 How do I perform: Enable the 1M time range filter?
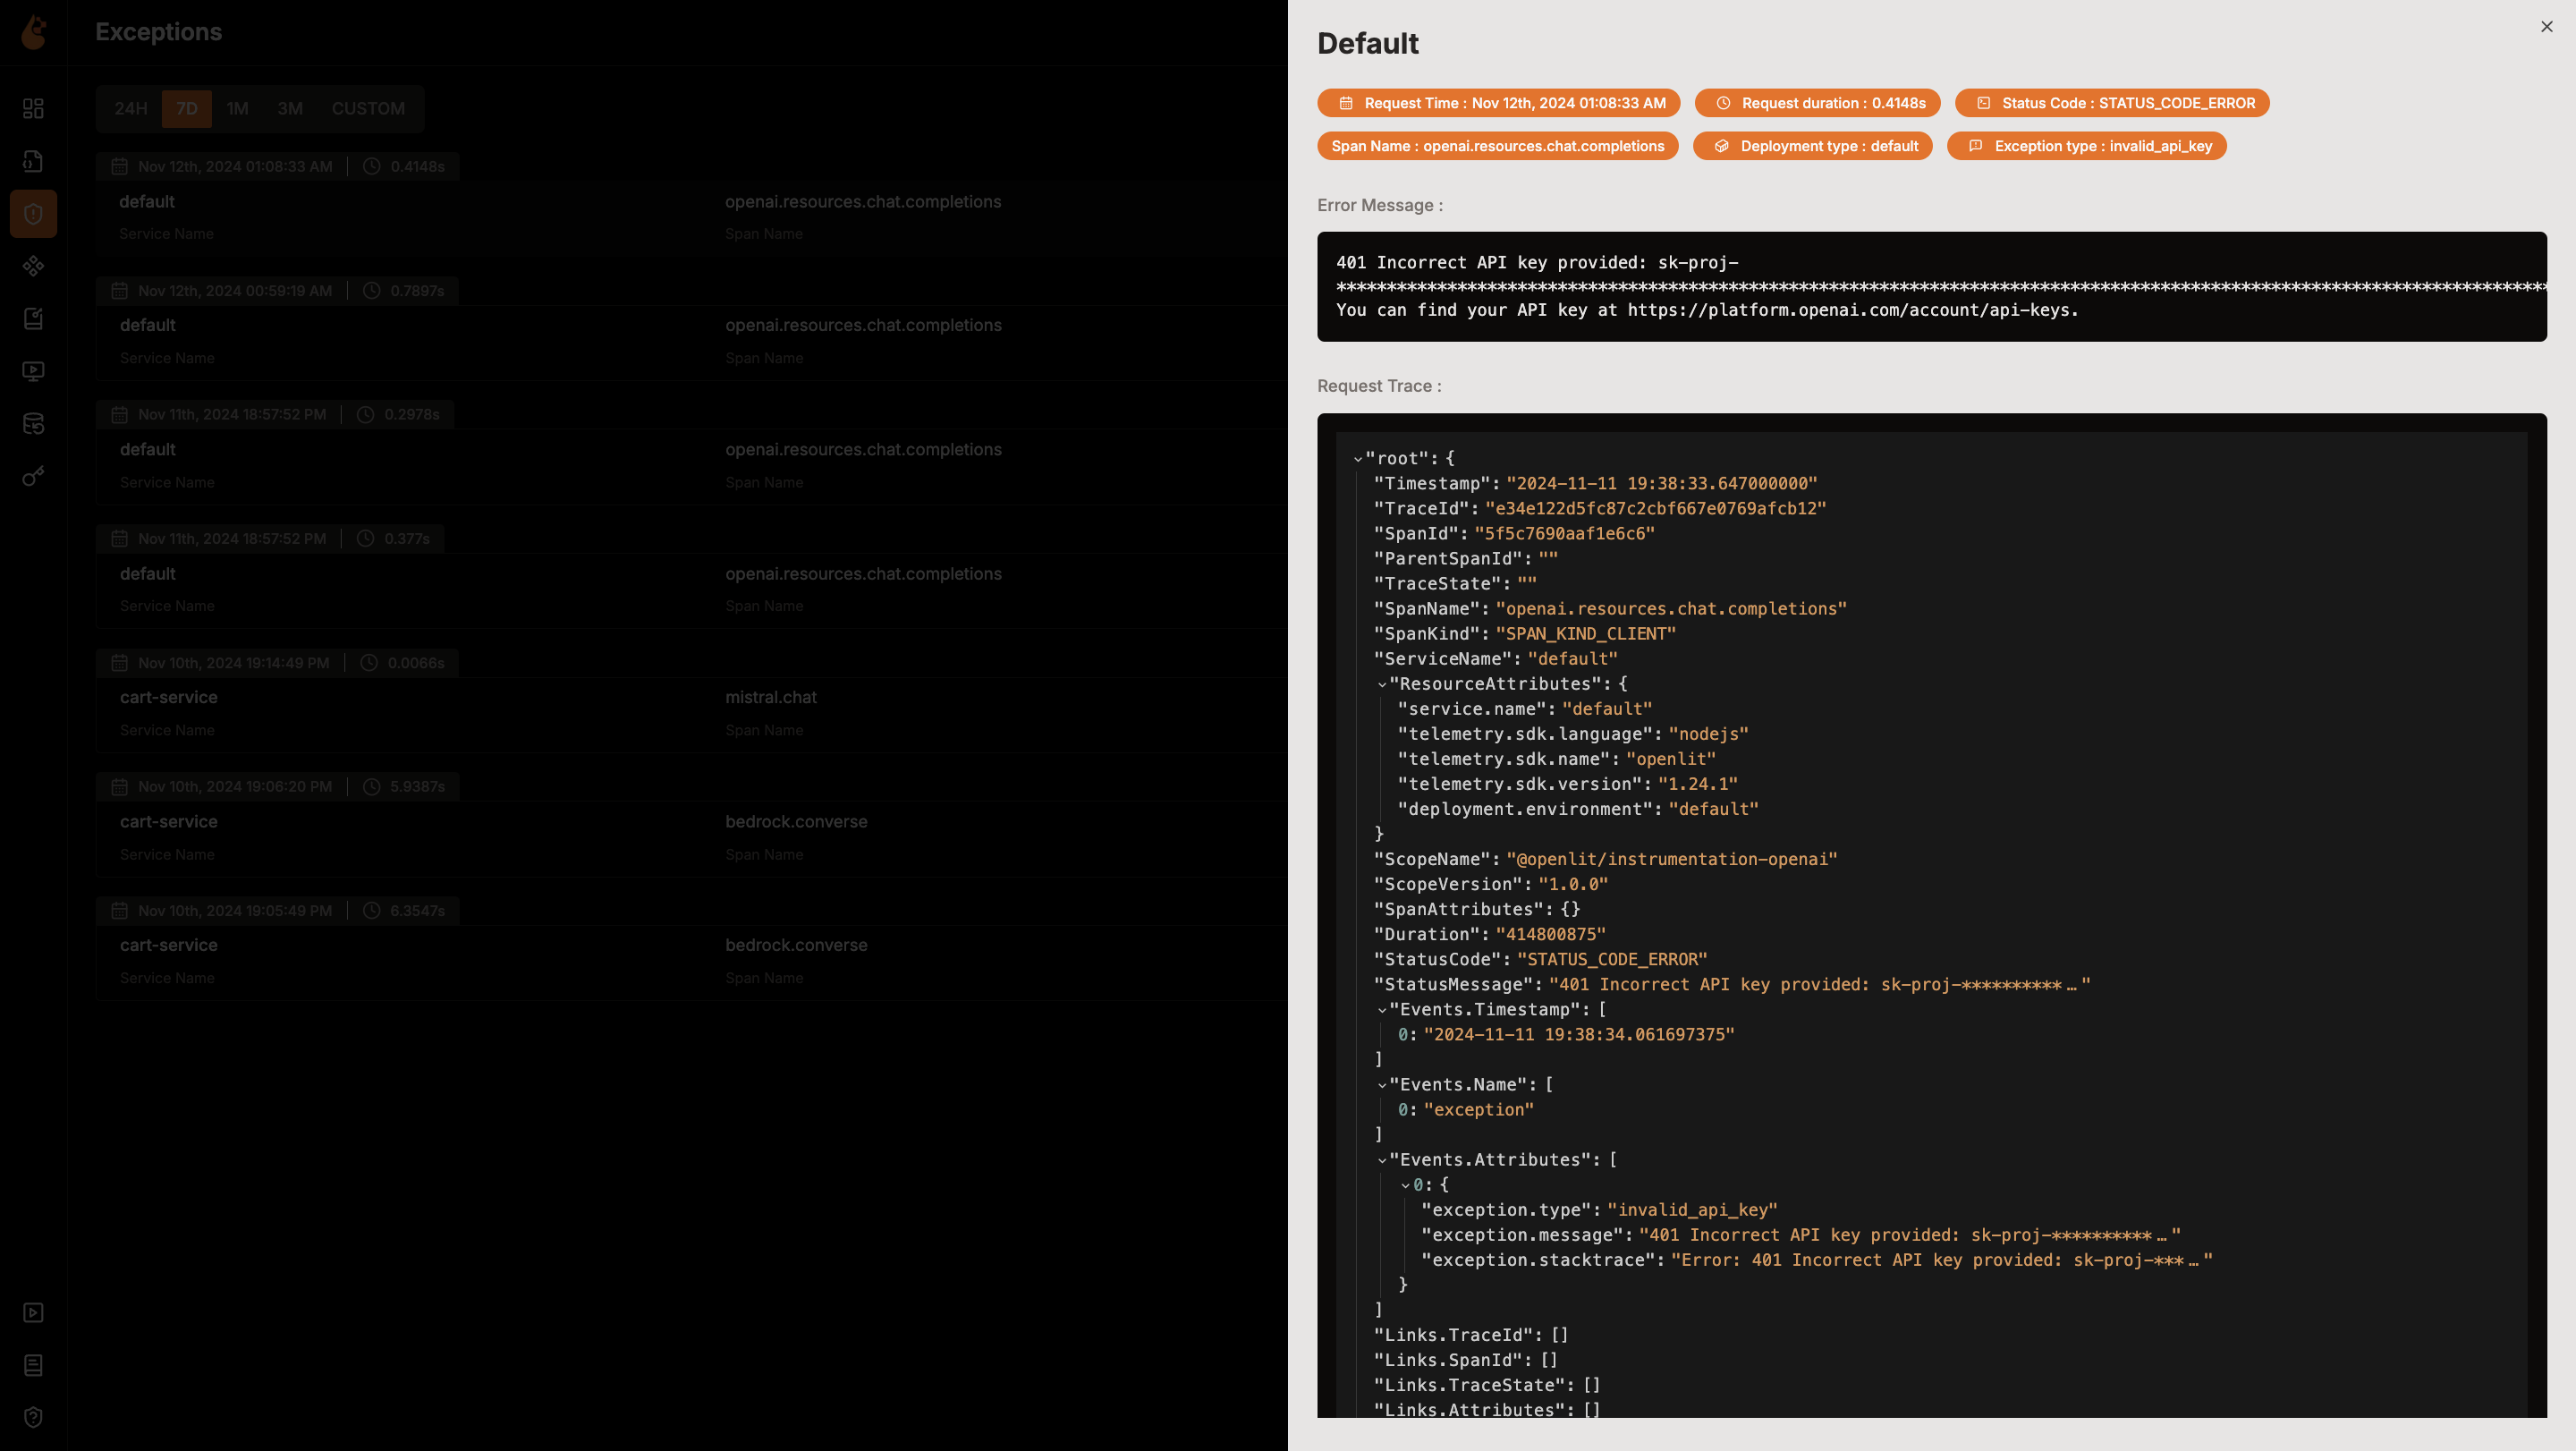(238, 108)
